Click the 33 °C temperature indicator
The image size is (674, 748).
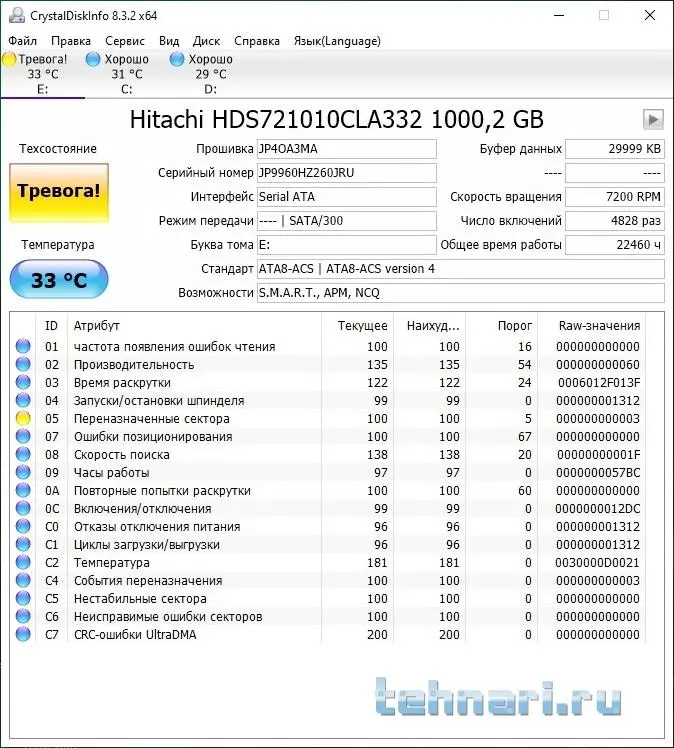[x=59, y=280]
